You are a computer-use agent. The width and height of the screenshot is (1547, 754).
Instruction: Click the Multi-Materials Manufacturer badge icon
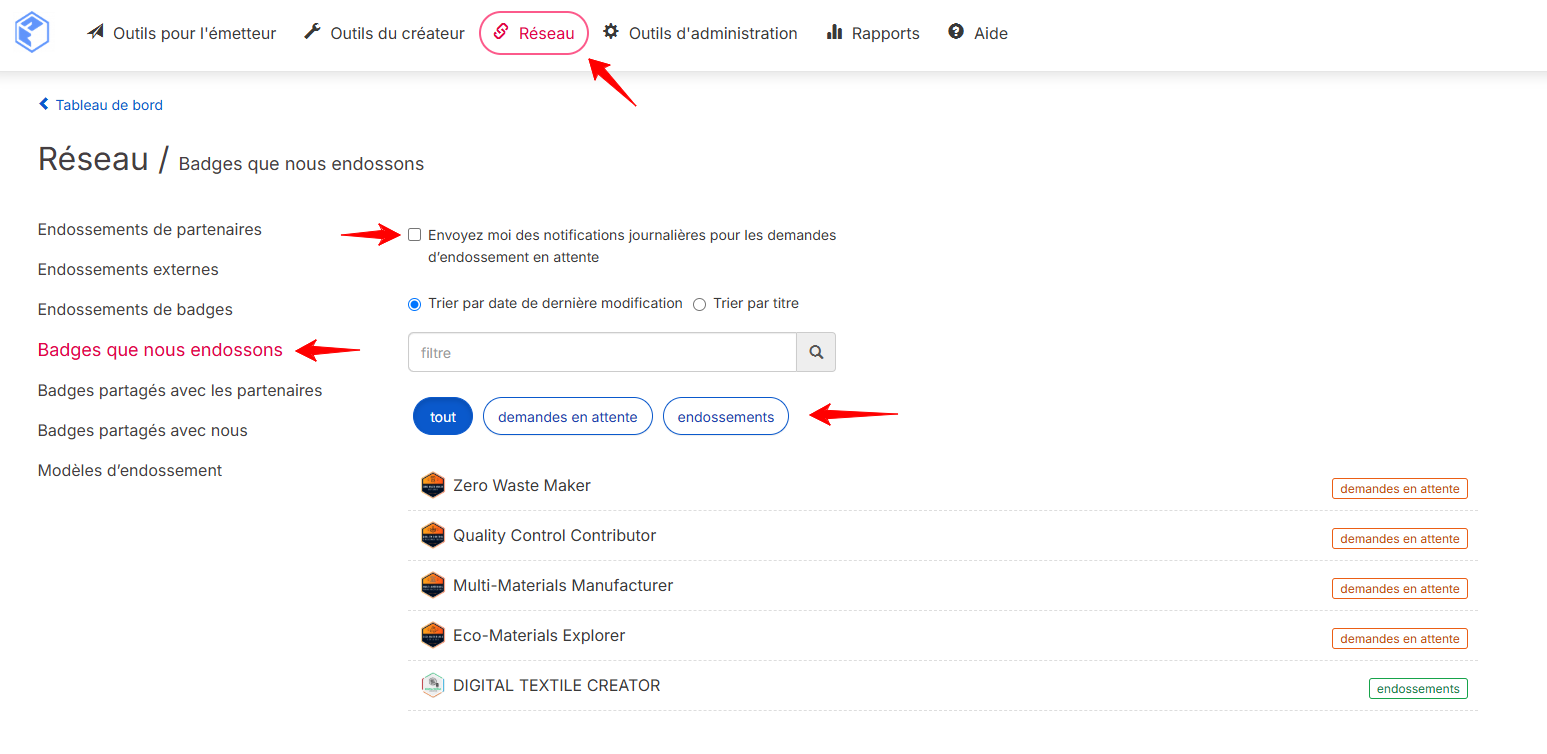[432, 585]
